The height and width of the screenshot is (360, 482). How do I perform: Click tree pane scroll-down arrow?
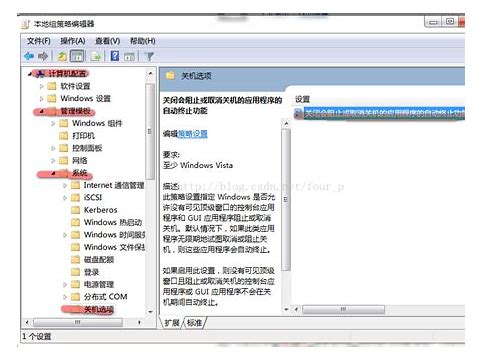[150, 312]
